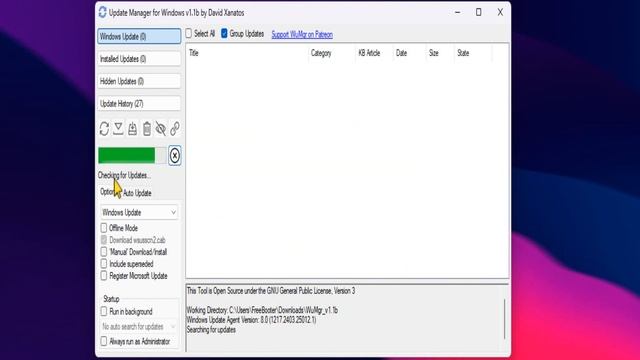Switch to the Options tab
This screenshot has width=640, height=360.
(108, 192)
